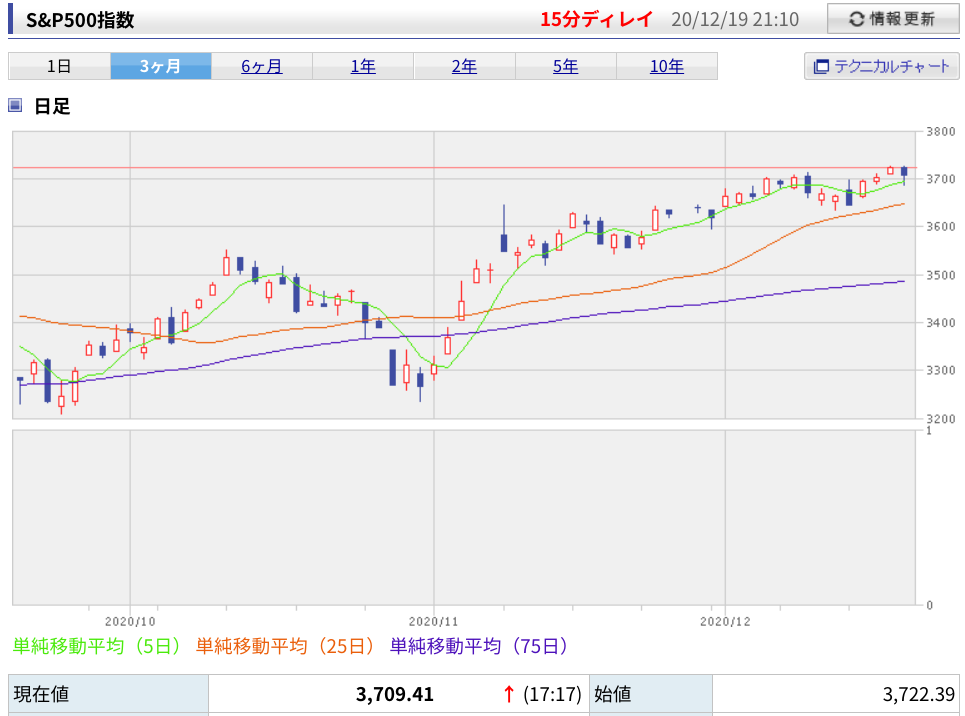Switch to the 1年 period tab
Image resolution: width=965 pixels, height=716 pixels.
pyautogui.click(x=363, y=66)
